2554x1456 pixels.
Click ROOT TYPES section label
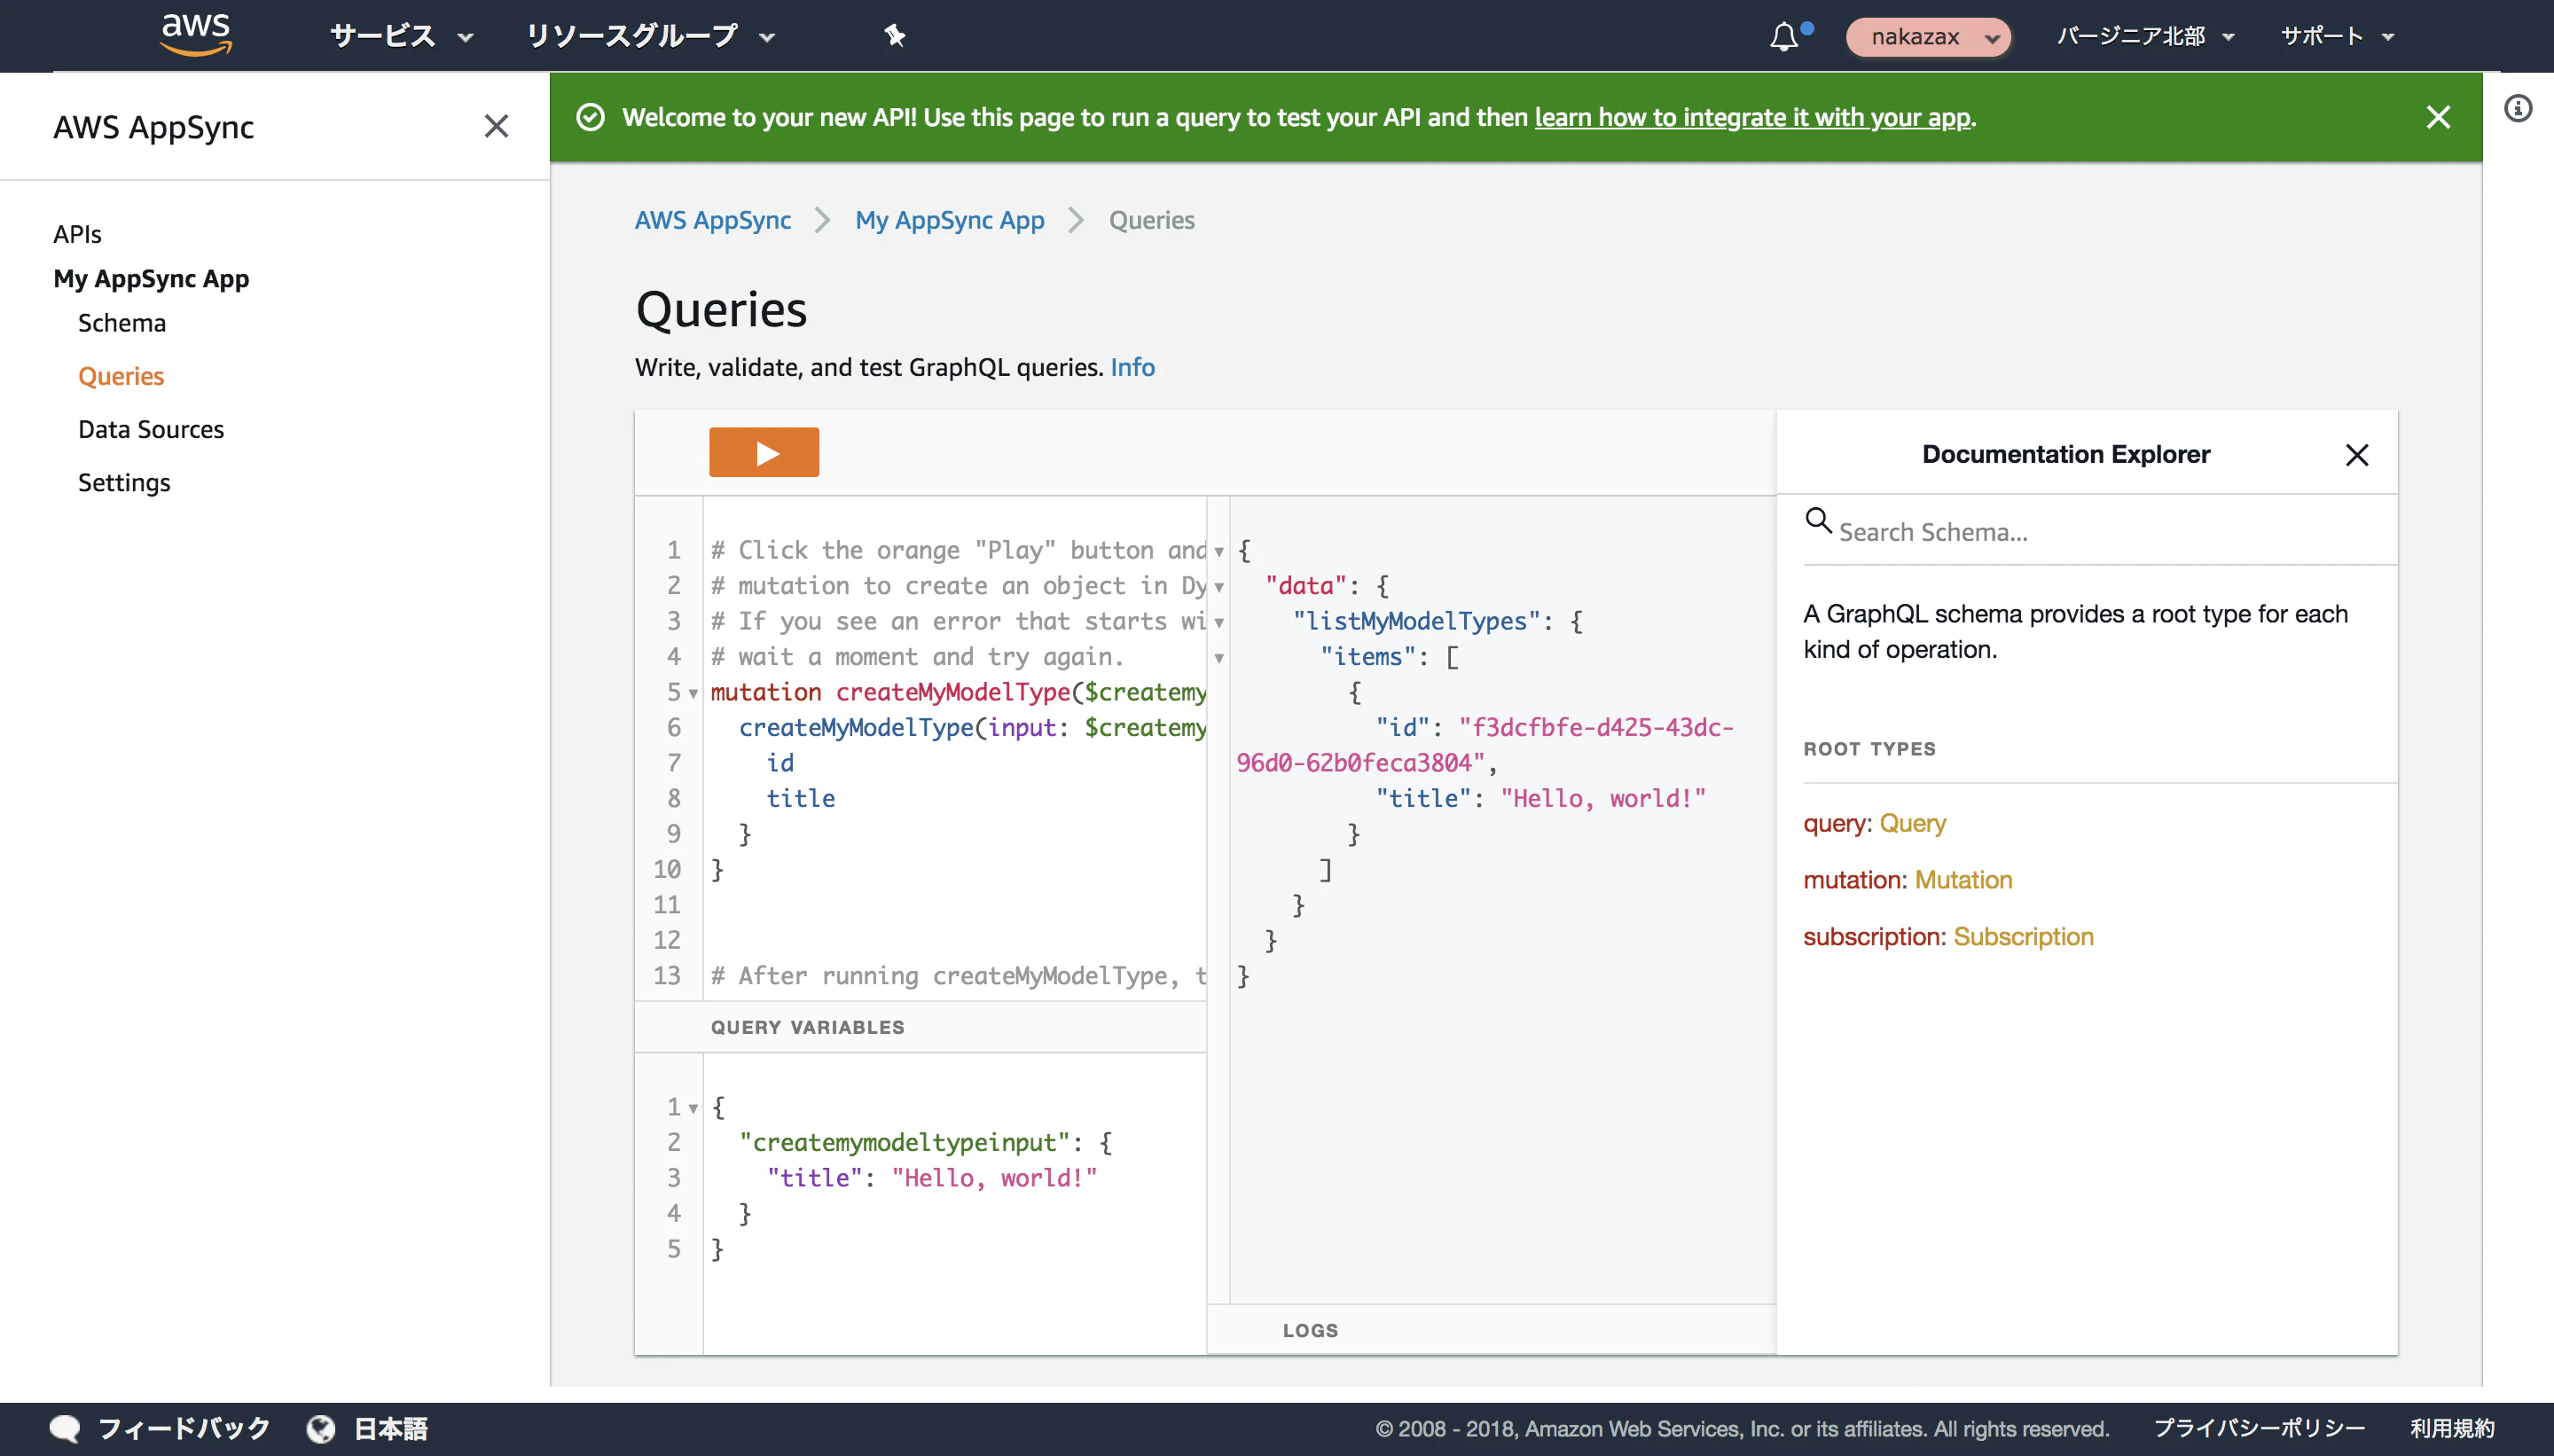pos(1869,749)
